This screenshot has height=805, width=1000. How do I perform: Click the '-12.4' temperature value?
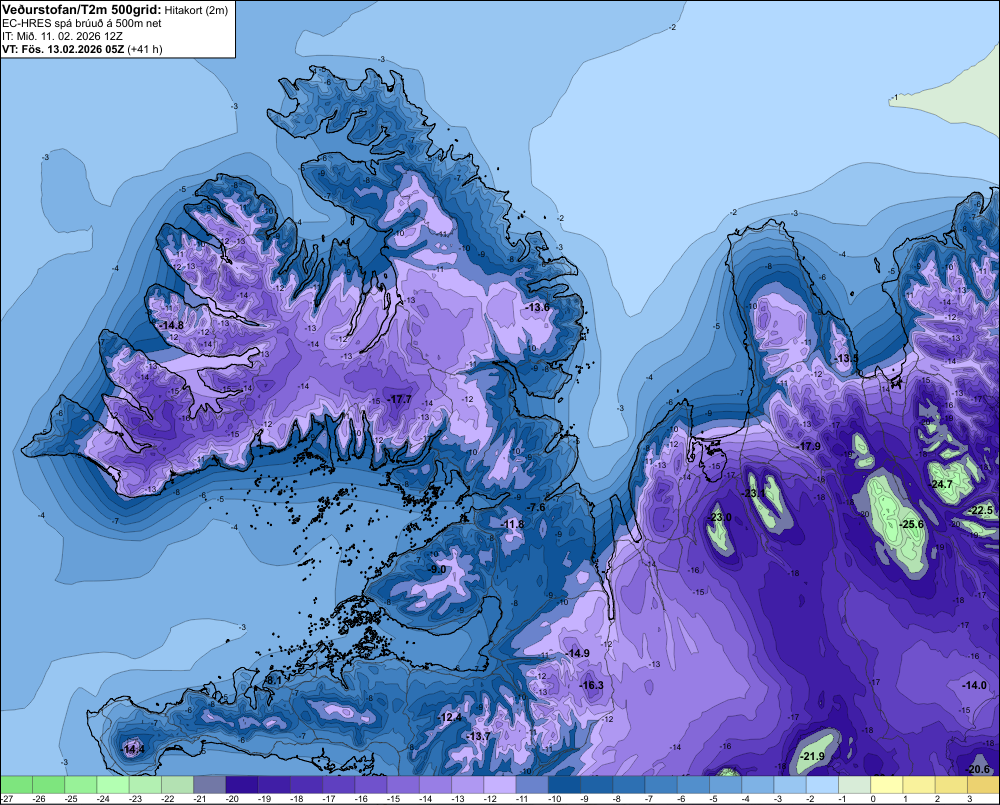tap(450, 718)
